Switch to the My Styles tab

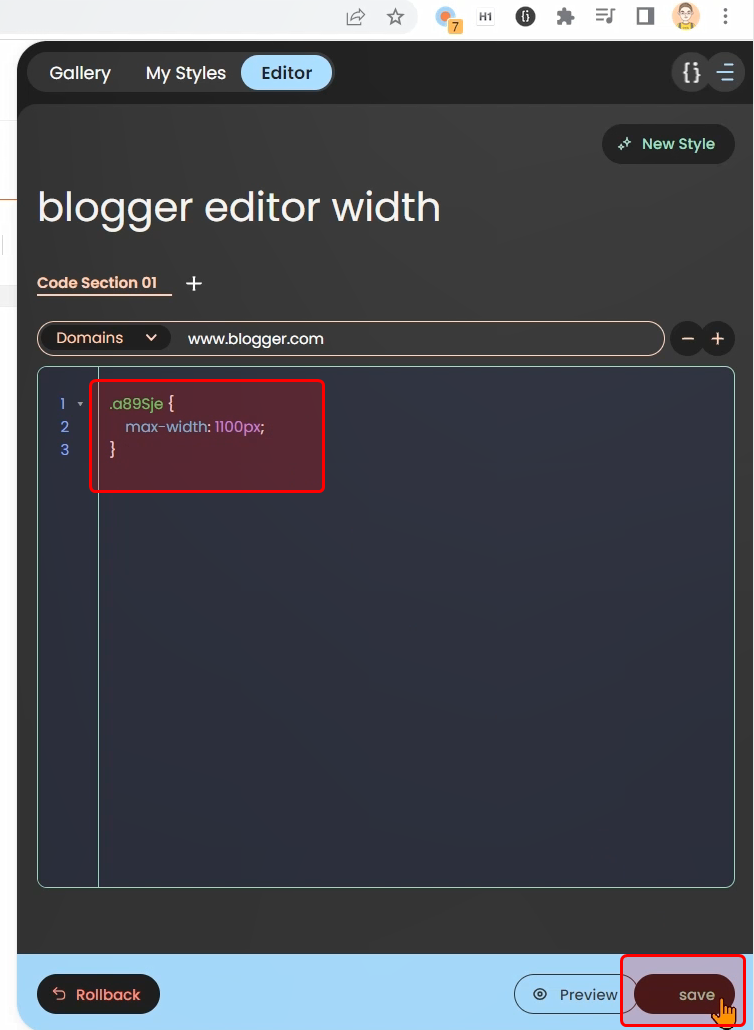click(186, 73)
